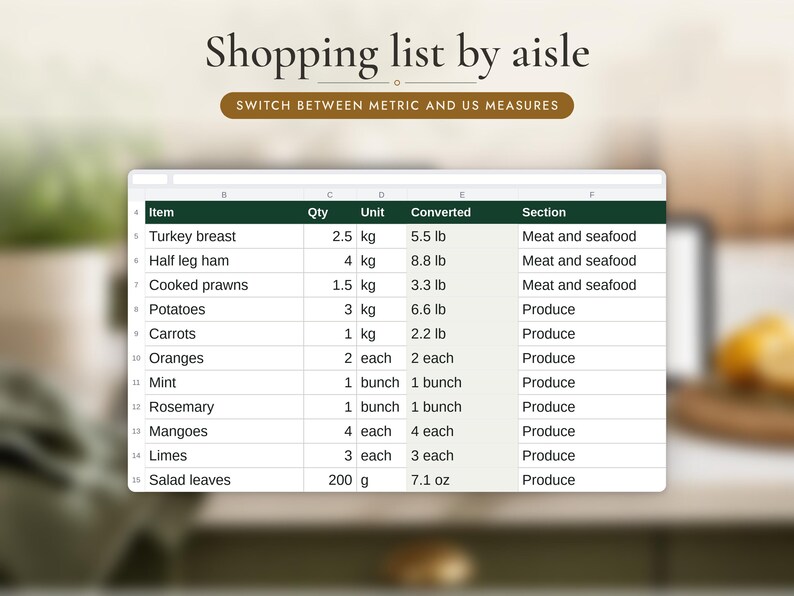Select the Unit header cell

(x=382, y=212)
